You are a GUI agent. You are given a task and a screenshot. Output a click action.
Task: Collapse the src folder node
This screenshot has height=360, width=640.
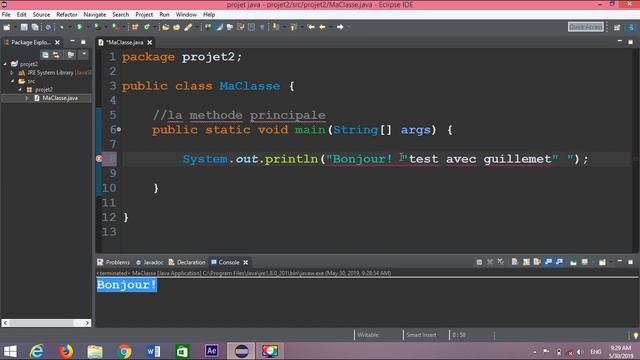point(13,81)
